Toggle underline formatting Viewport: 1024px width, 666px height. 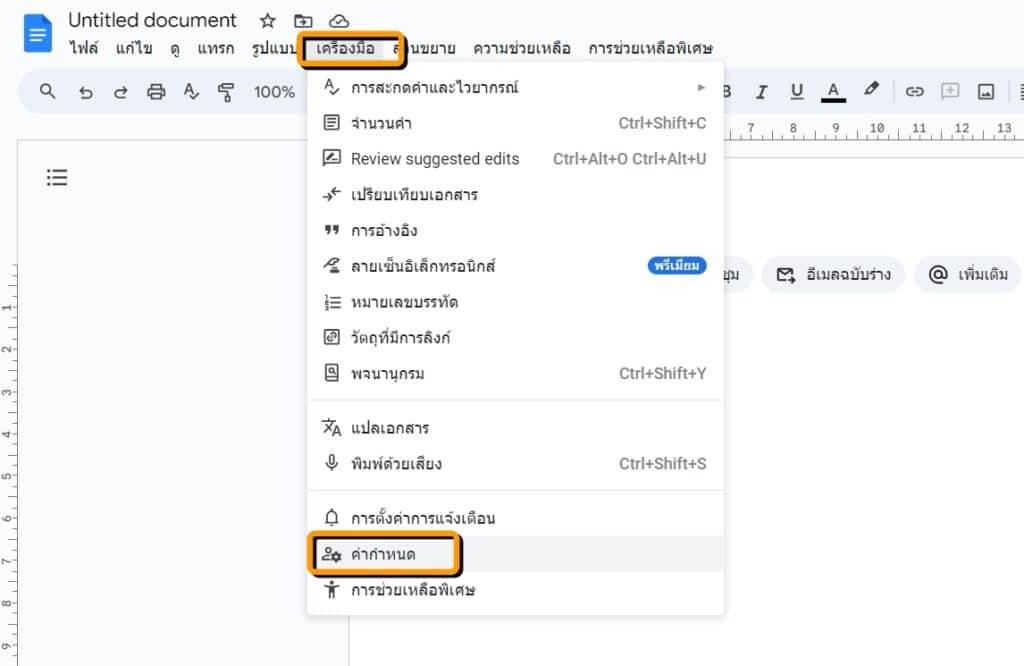point(796,91)
